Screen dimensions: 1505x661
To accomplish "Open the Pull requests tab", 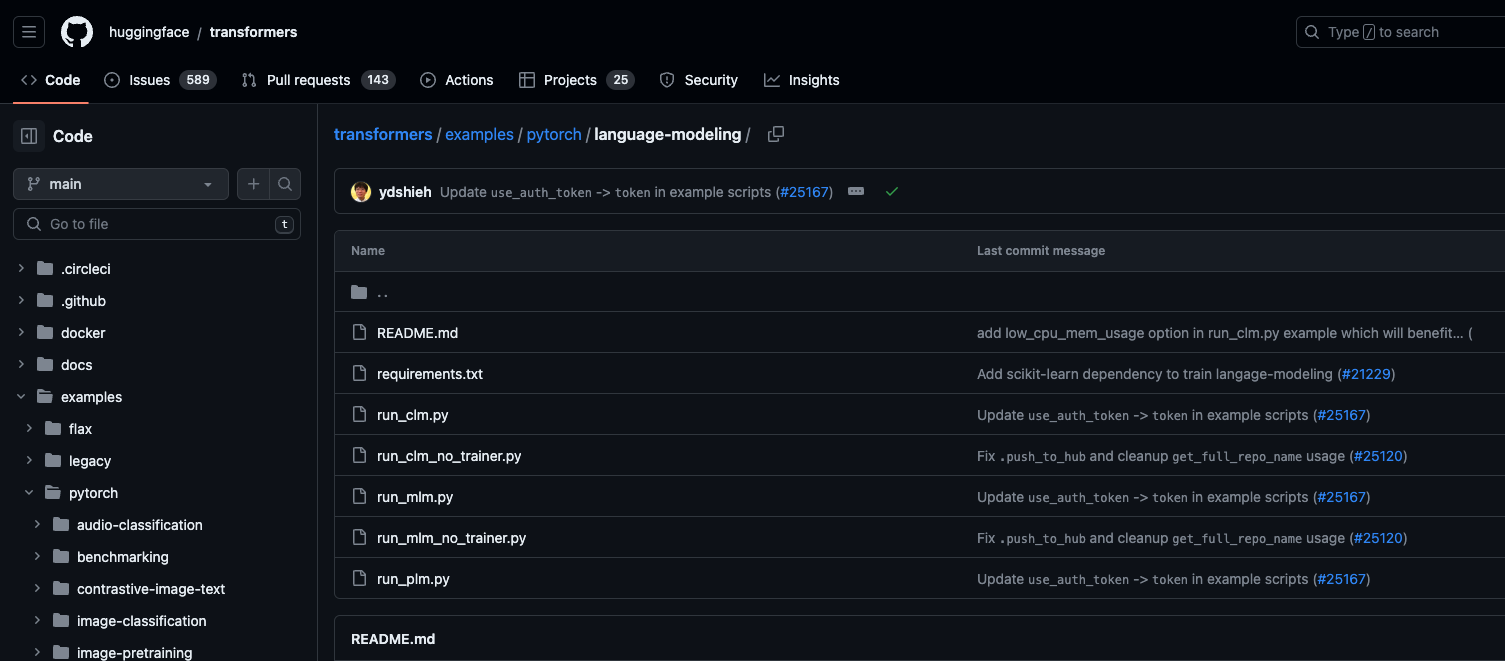I will (x=318, y=80).
